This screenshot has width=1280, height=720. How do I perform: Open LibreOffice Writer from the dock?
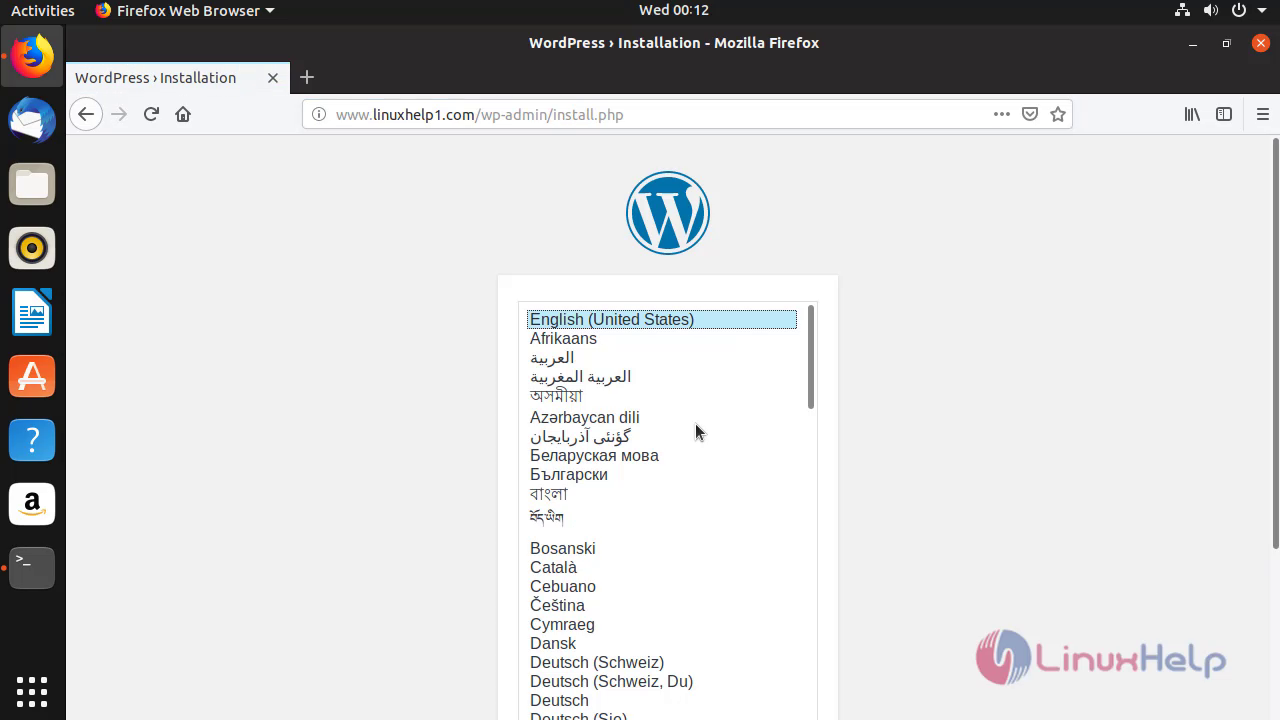(32, 312)
